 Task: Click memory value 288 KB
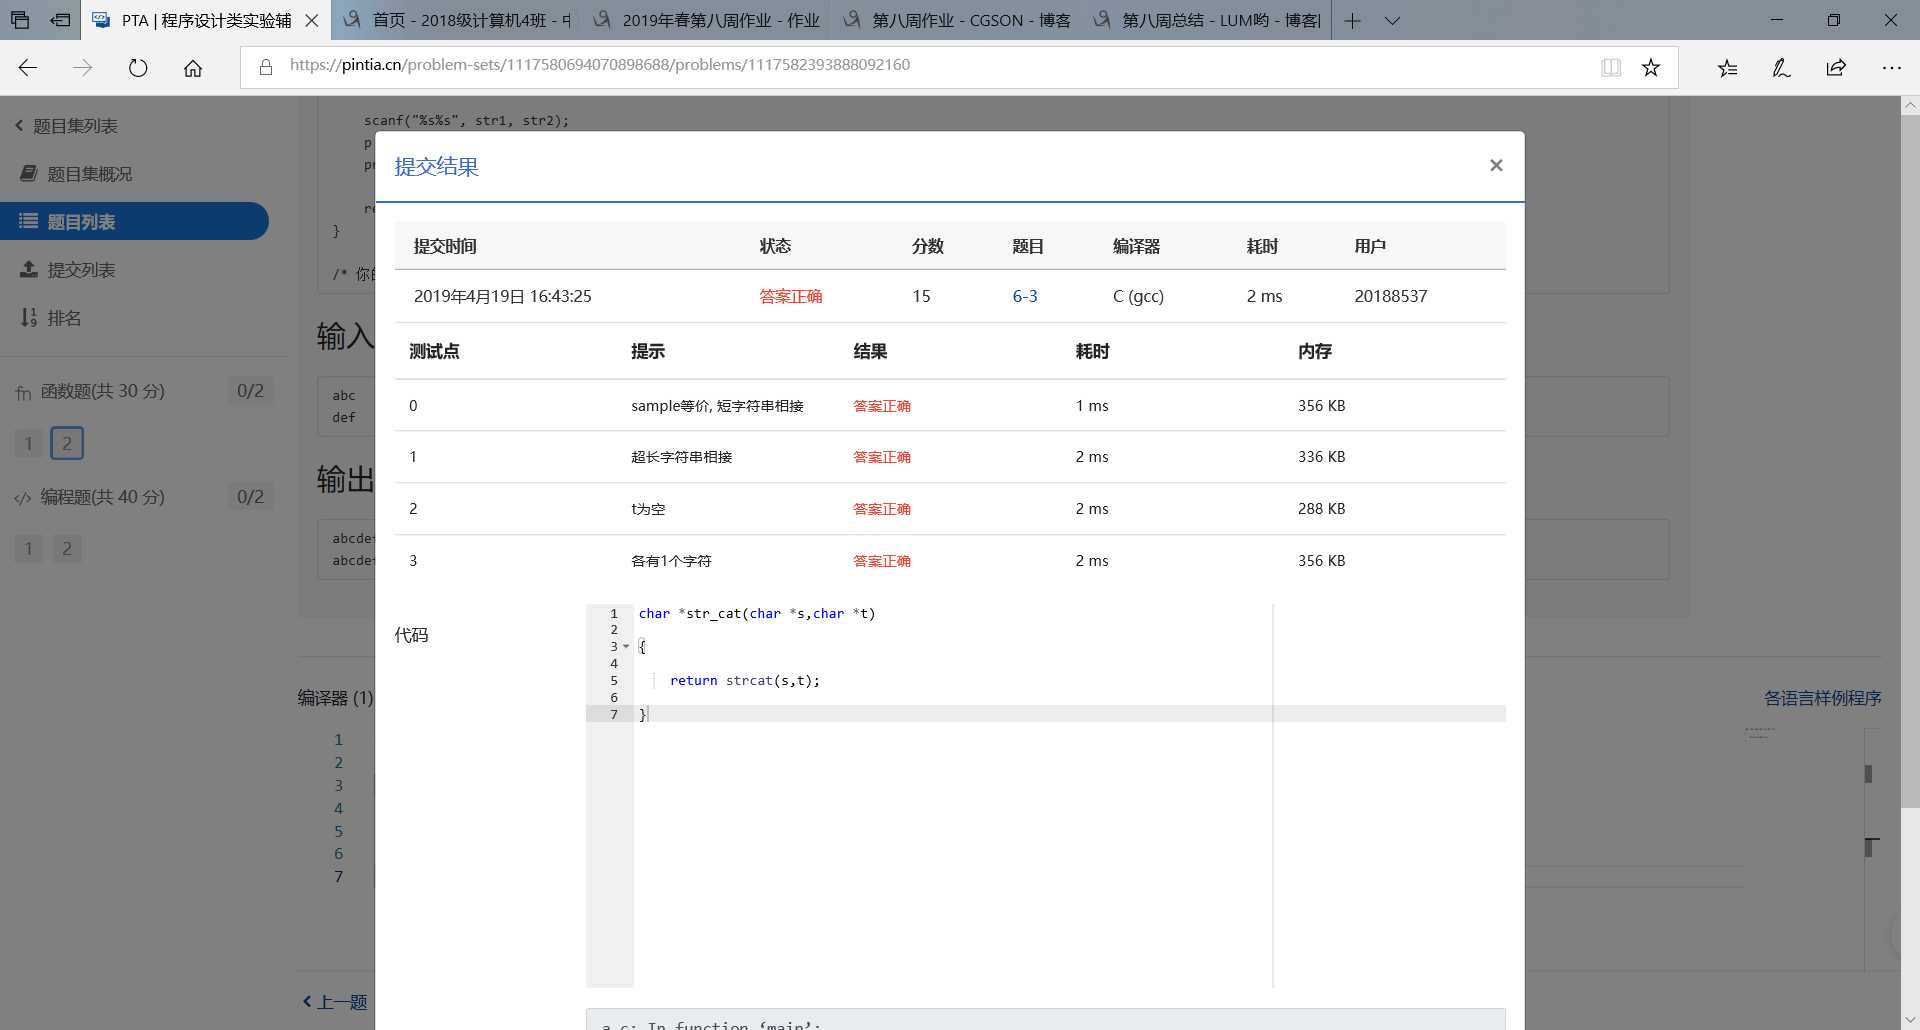(1322, 509)
